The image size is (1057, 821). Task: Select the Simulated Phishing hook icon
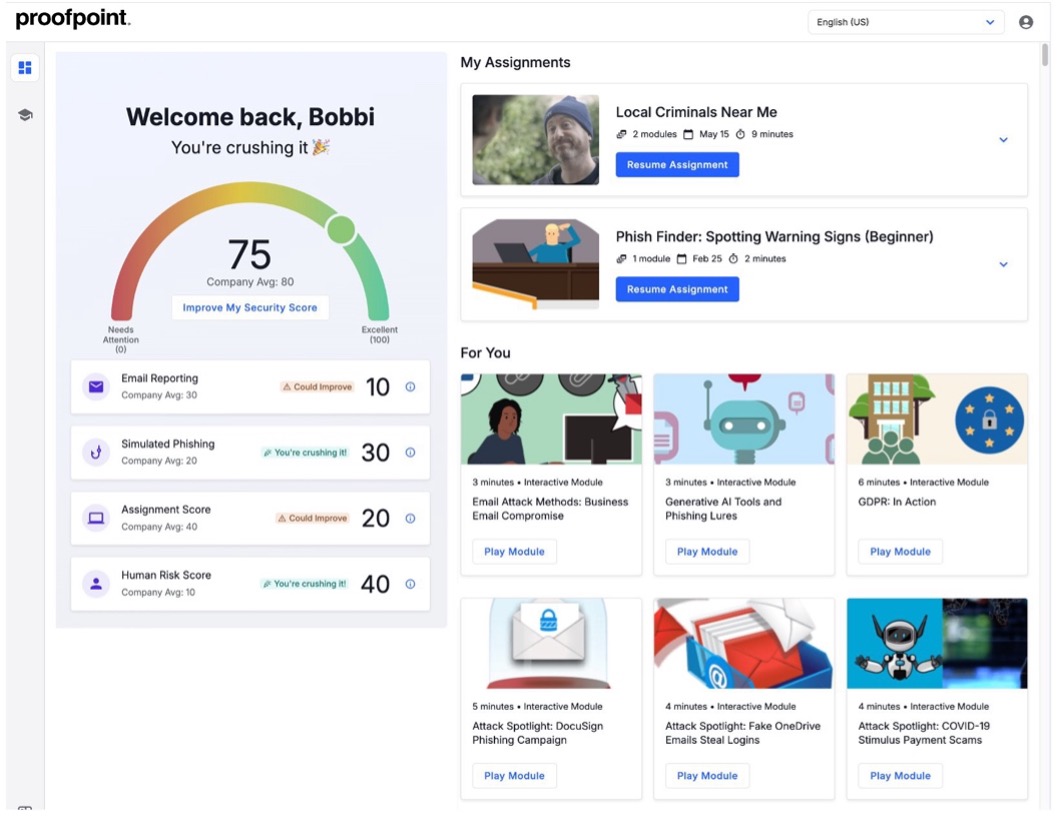95,452
